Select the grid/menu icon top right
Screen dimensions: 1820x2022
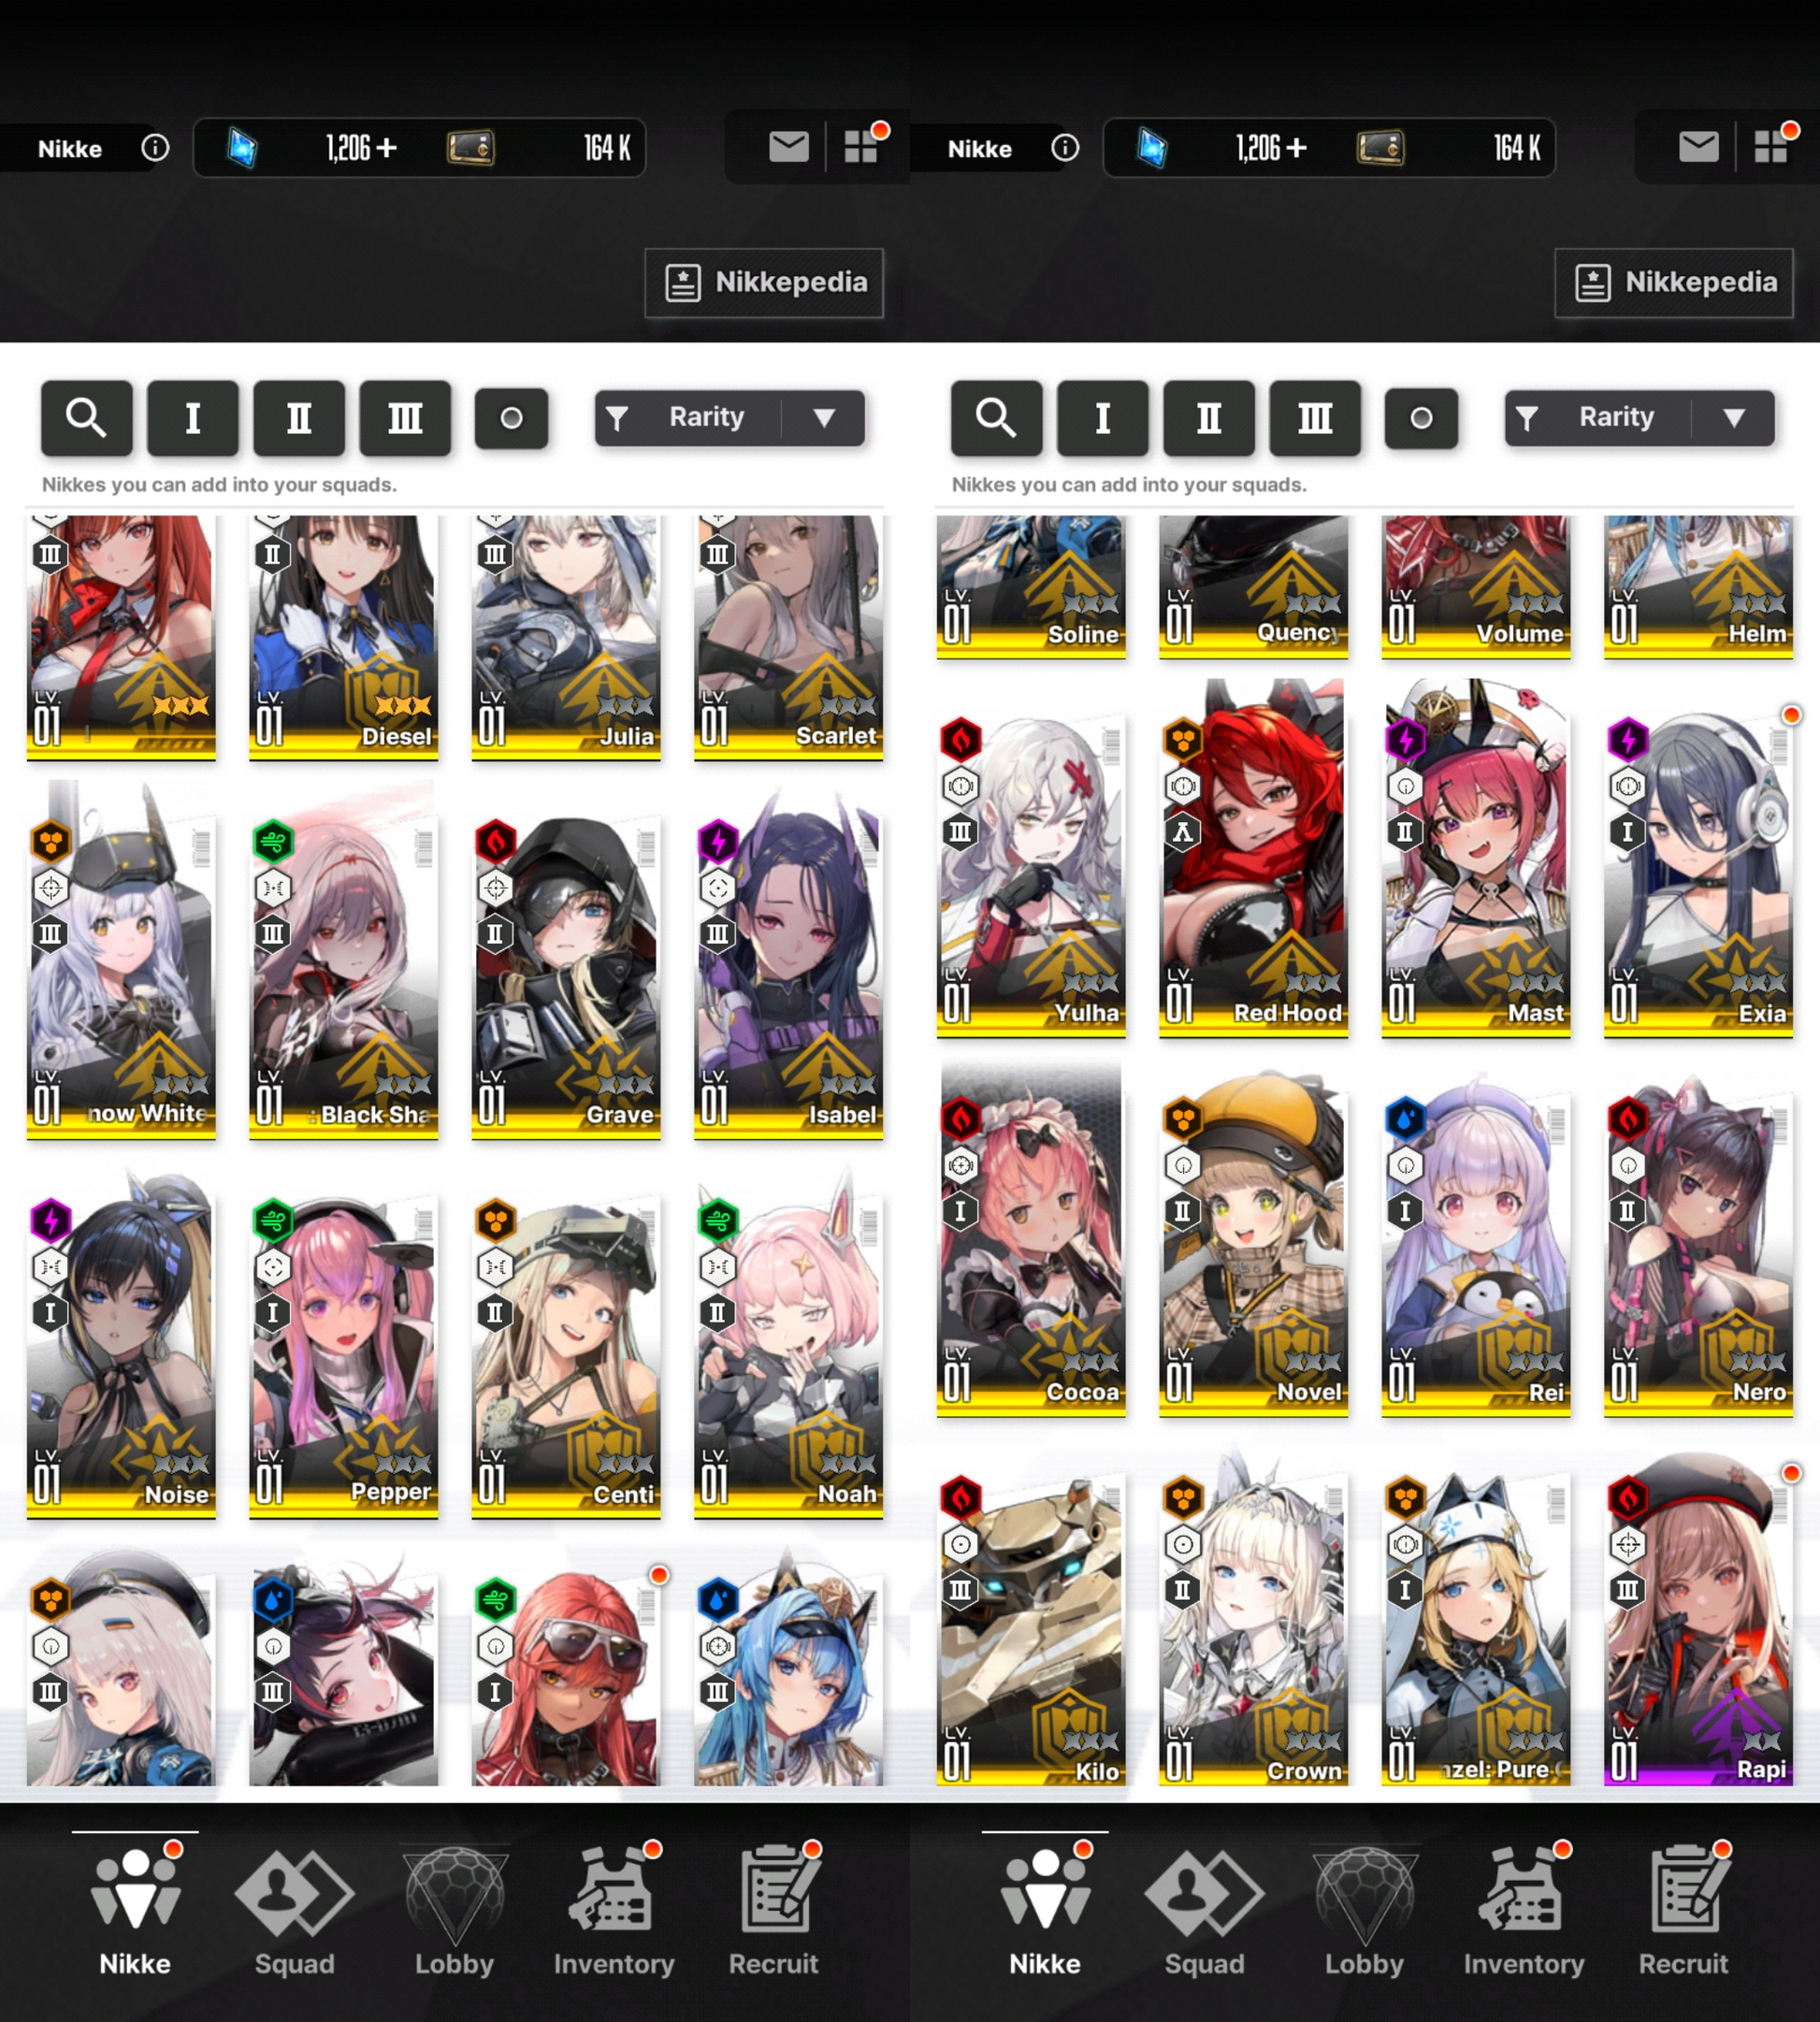pos(1776,150)
